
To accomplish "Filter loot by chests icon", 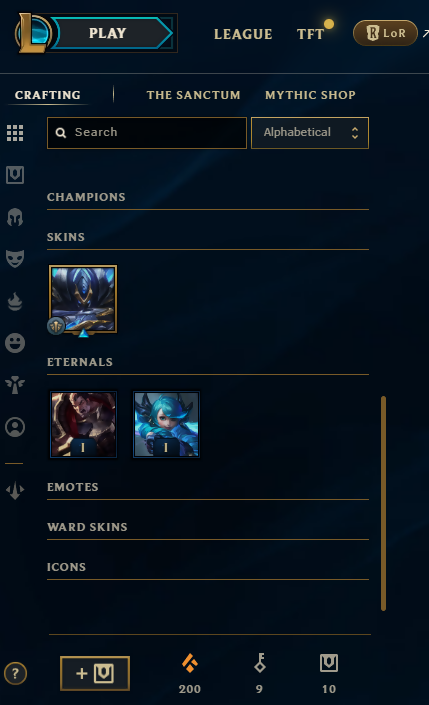I will pyautogui.click(x=15, y=175).
